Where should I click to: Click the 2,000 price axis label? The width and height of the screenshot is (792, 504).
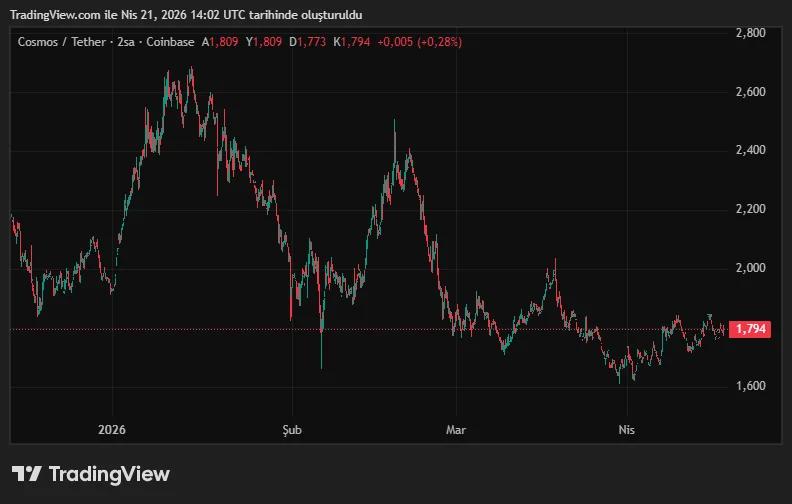click(x=750, y=268)
